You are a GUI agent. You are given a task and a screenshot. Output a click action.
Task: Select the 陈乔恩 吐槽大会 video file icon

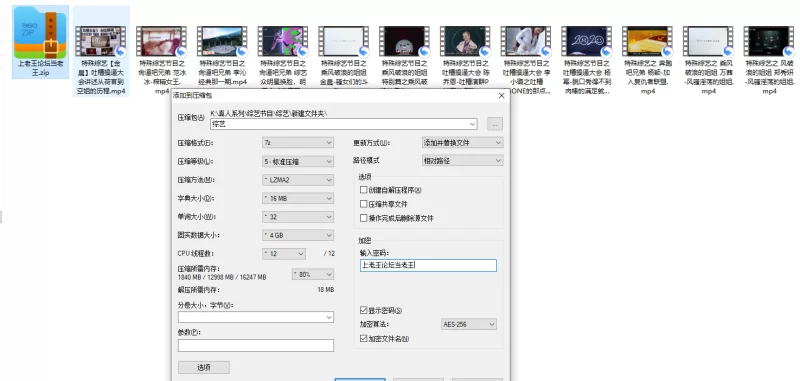[465, 41]
